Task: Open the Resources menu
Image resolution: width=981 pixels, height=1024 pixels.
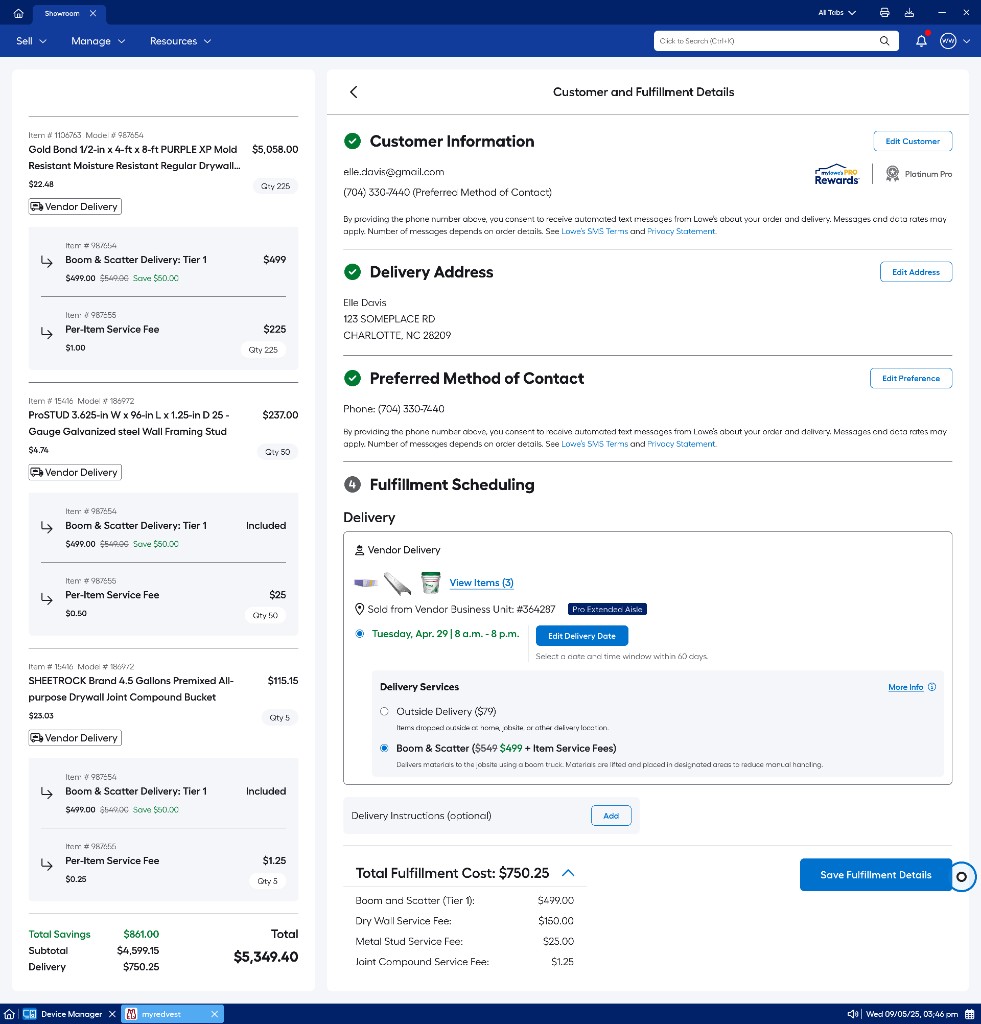Action: (x=180, y=40)
